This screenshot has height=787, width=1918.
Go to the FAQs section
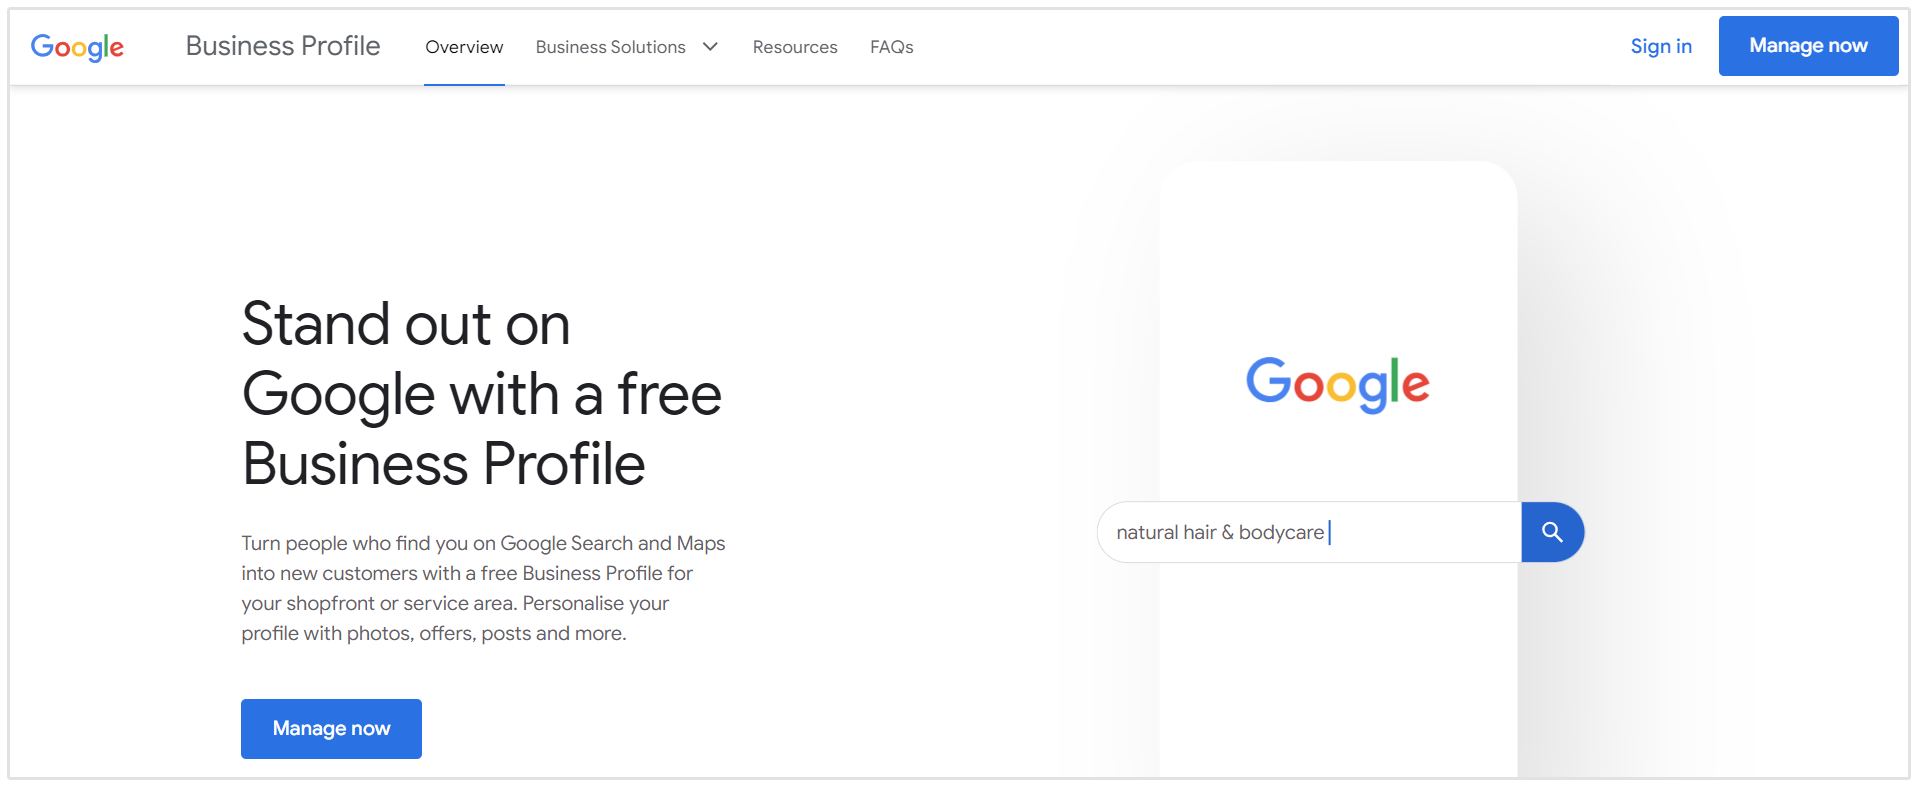pyautogui.click(x=891, y=47)
